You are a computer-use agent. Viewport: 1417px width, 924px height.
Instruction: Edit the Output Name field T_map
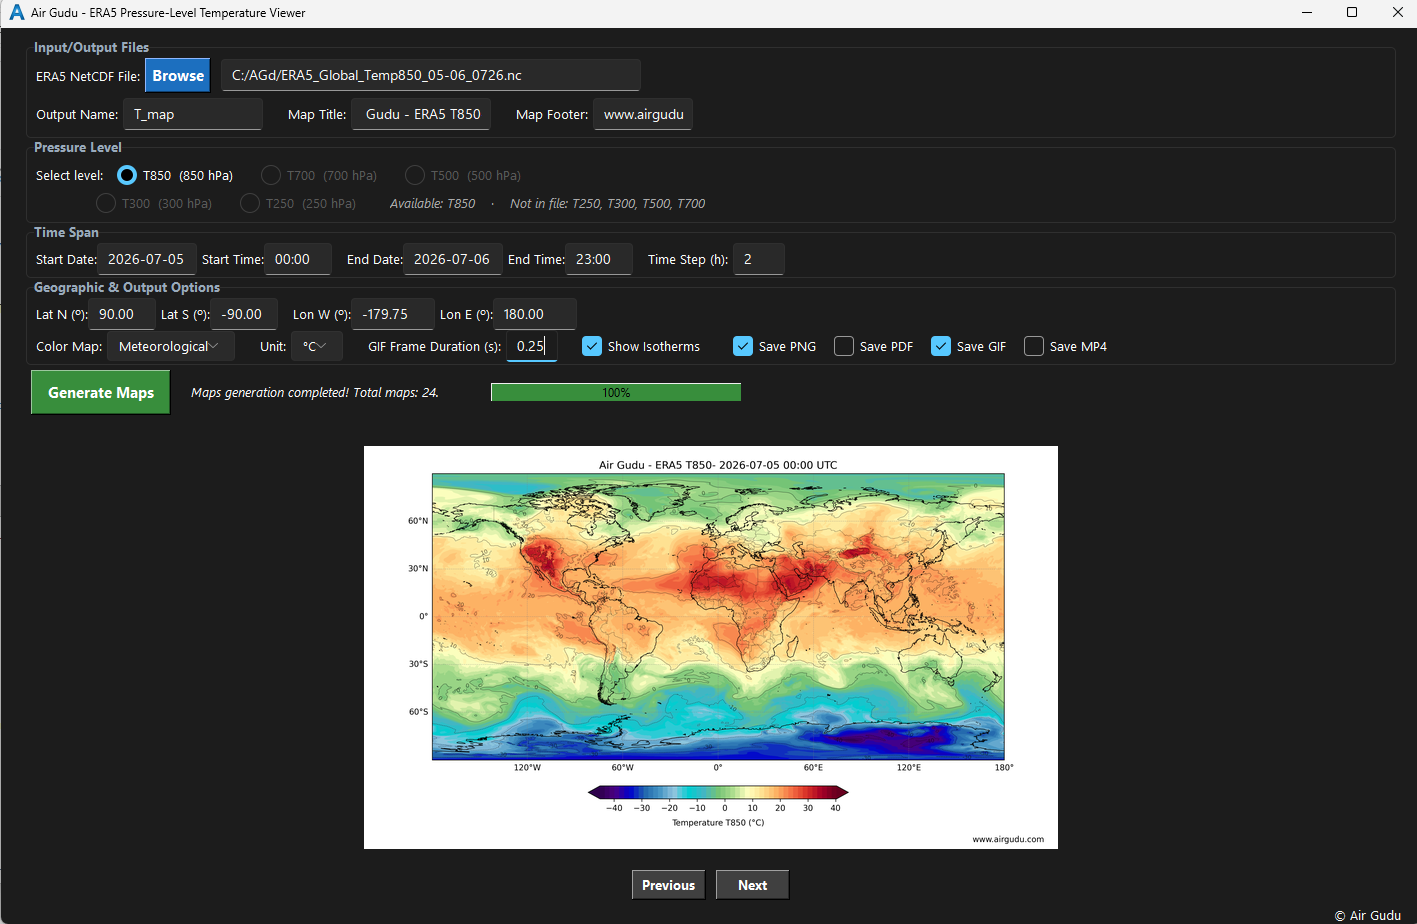(193, 114)
